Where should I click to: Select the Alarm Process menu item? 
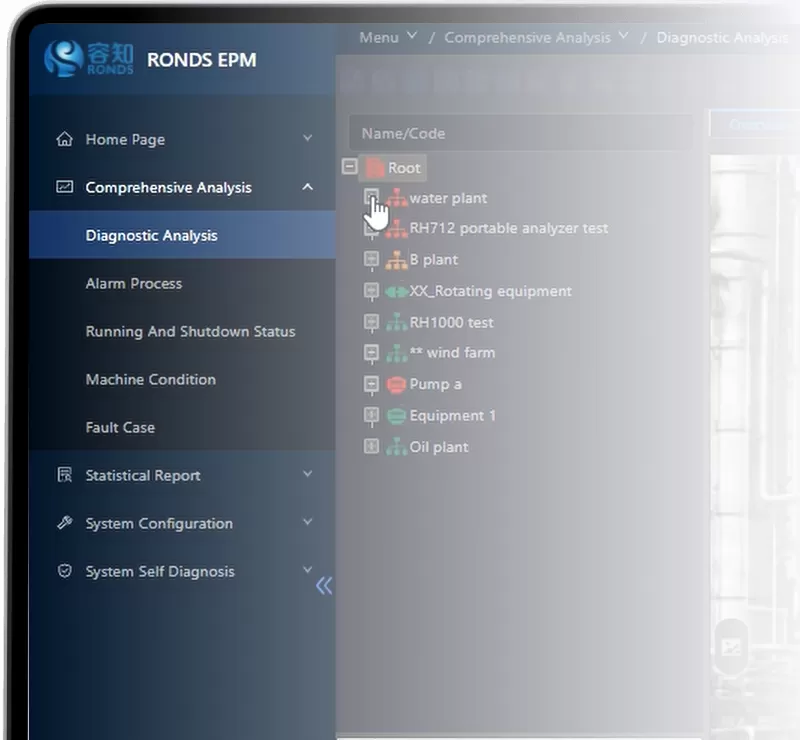[x=133, y=283]
